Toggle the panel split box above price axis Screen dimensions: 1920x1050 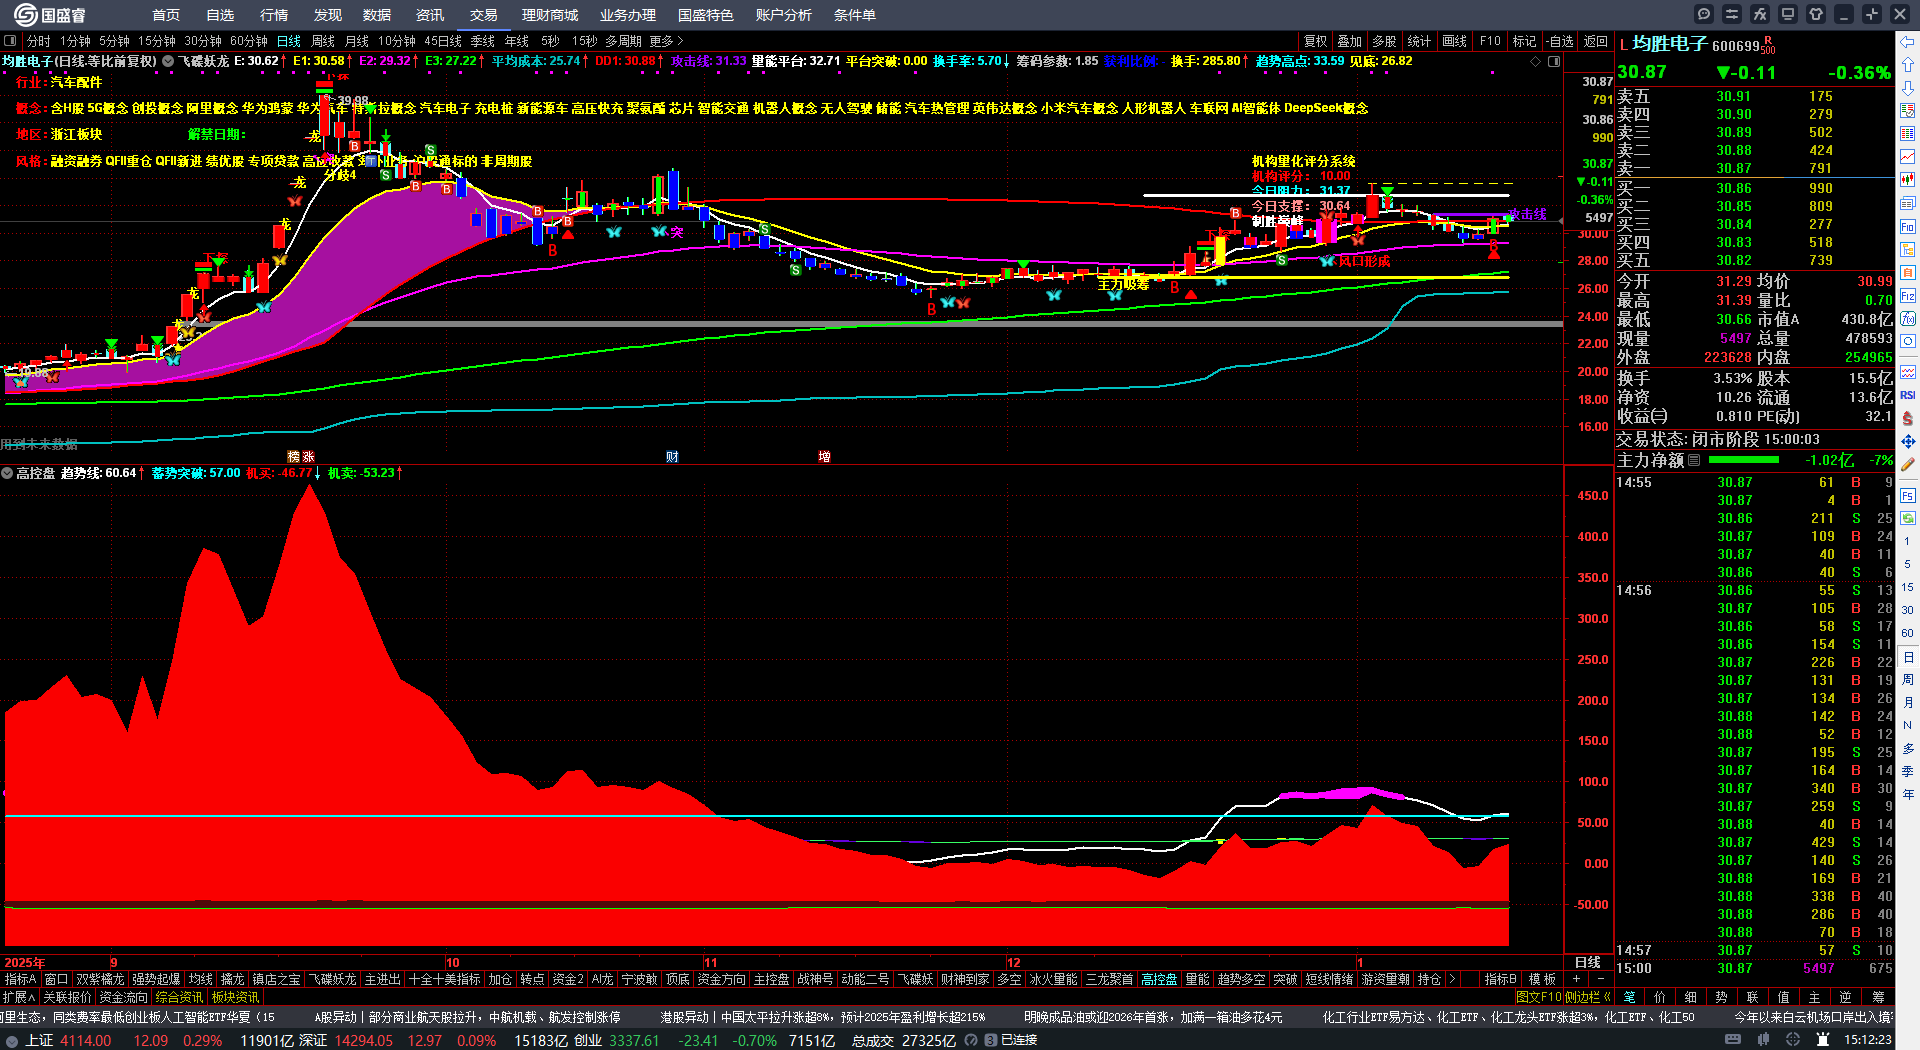[1554, 61]
